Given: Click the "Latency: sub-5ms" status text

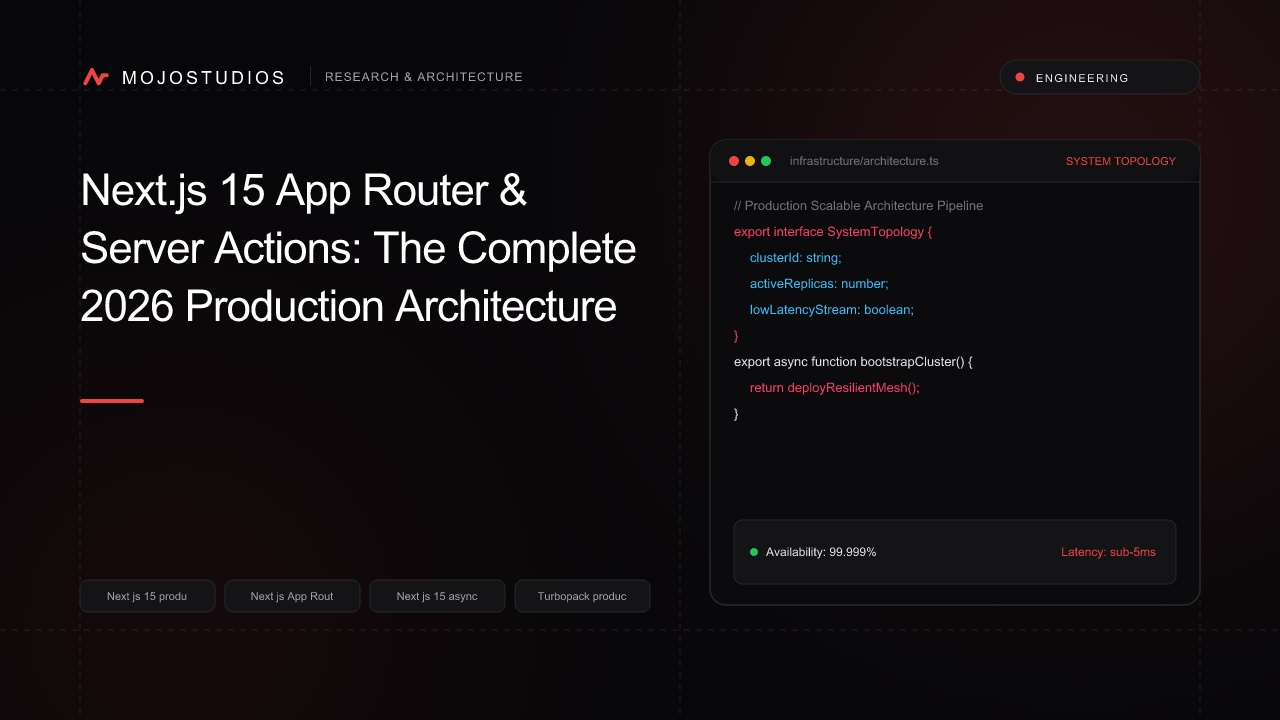Looking at the screenshot, I should (x=1108, y=552).
